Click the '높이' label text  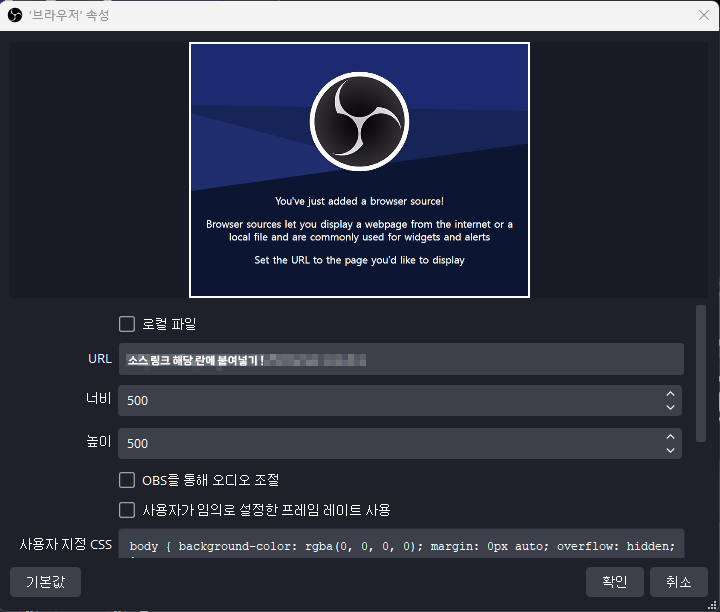point(99,441)
